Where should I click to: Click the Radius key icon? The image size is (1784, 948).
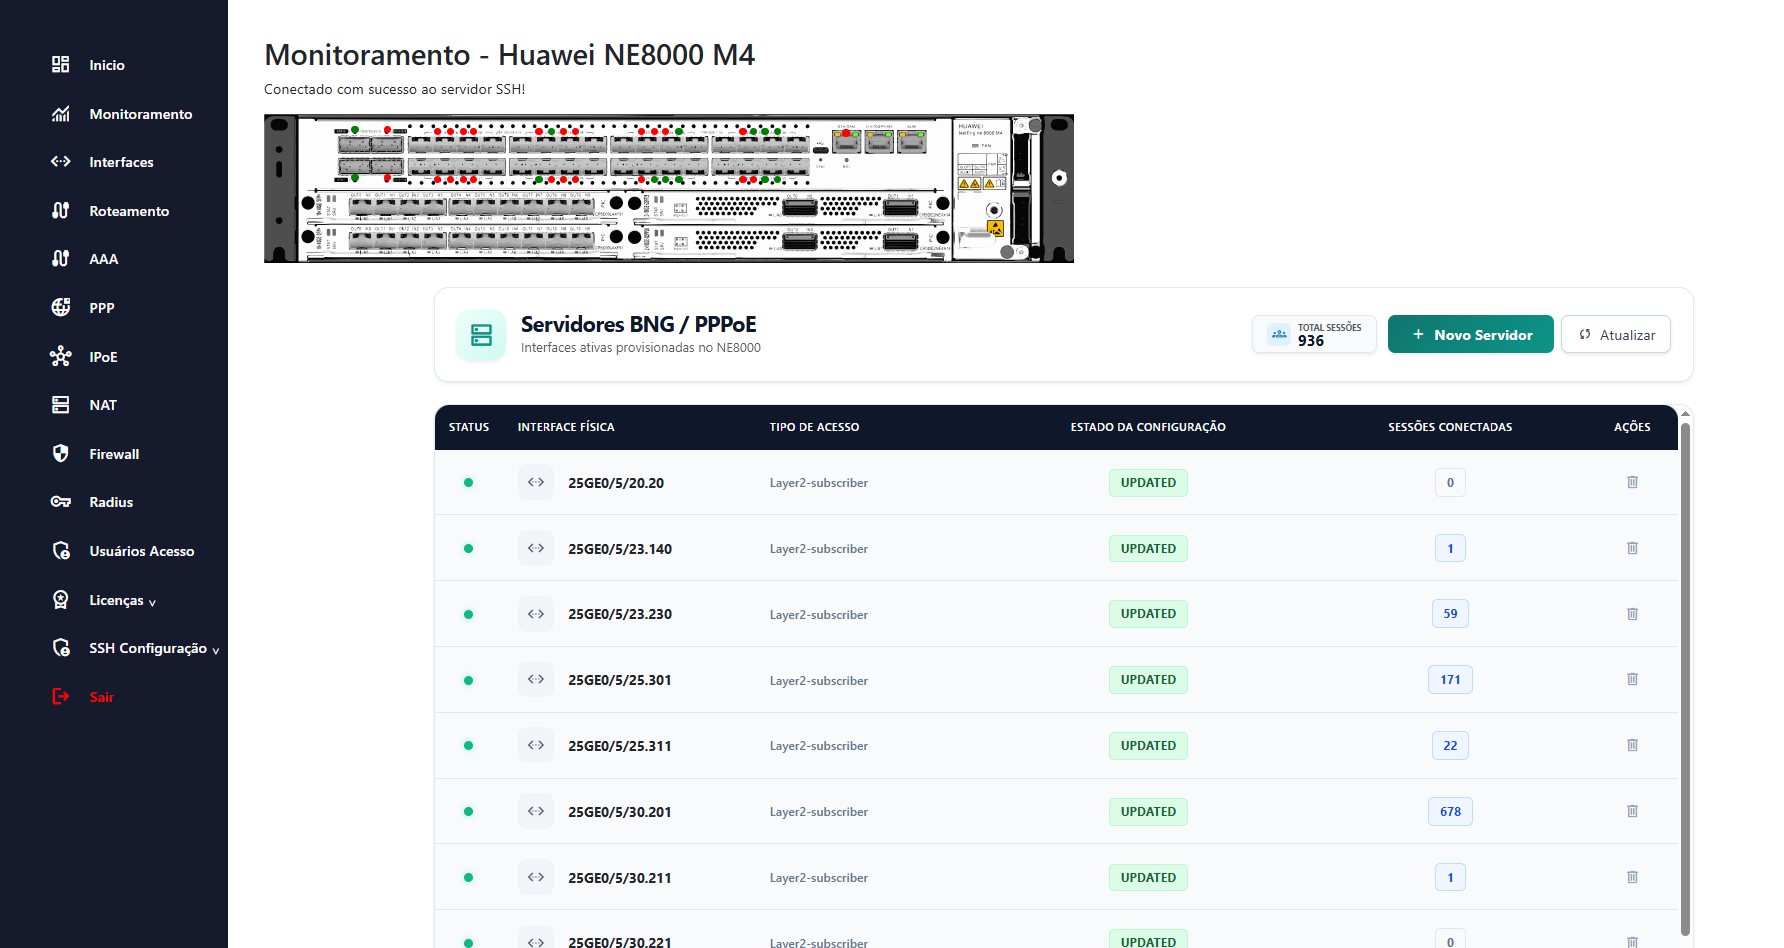pos(61,502)
